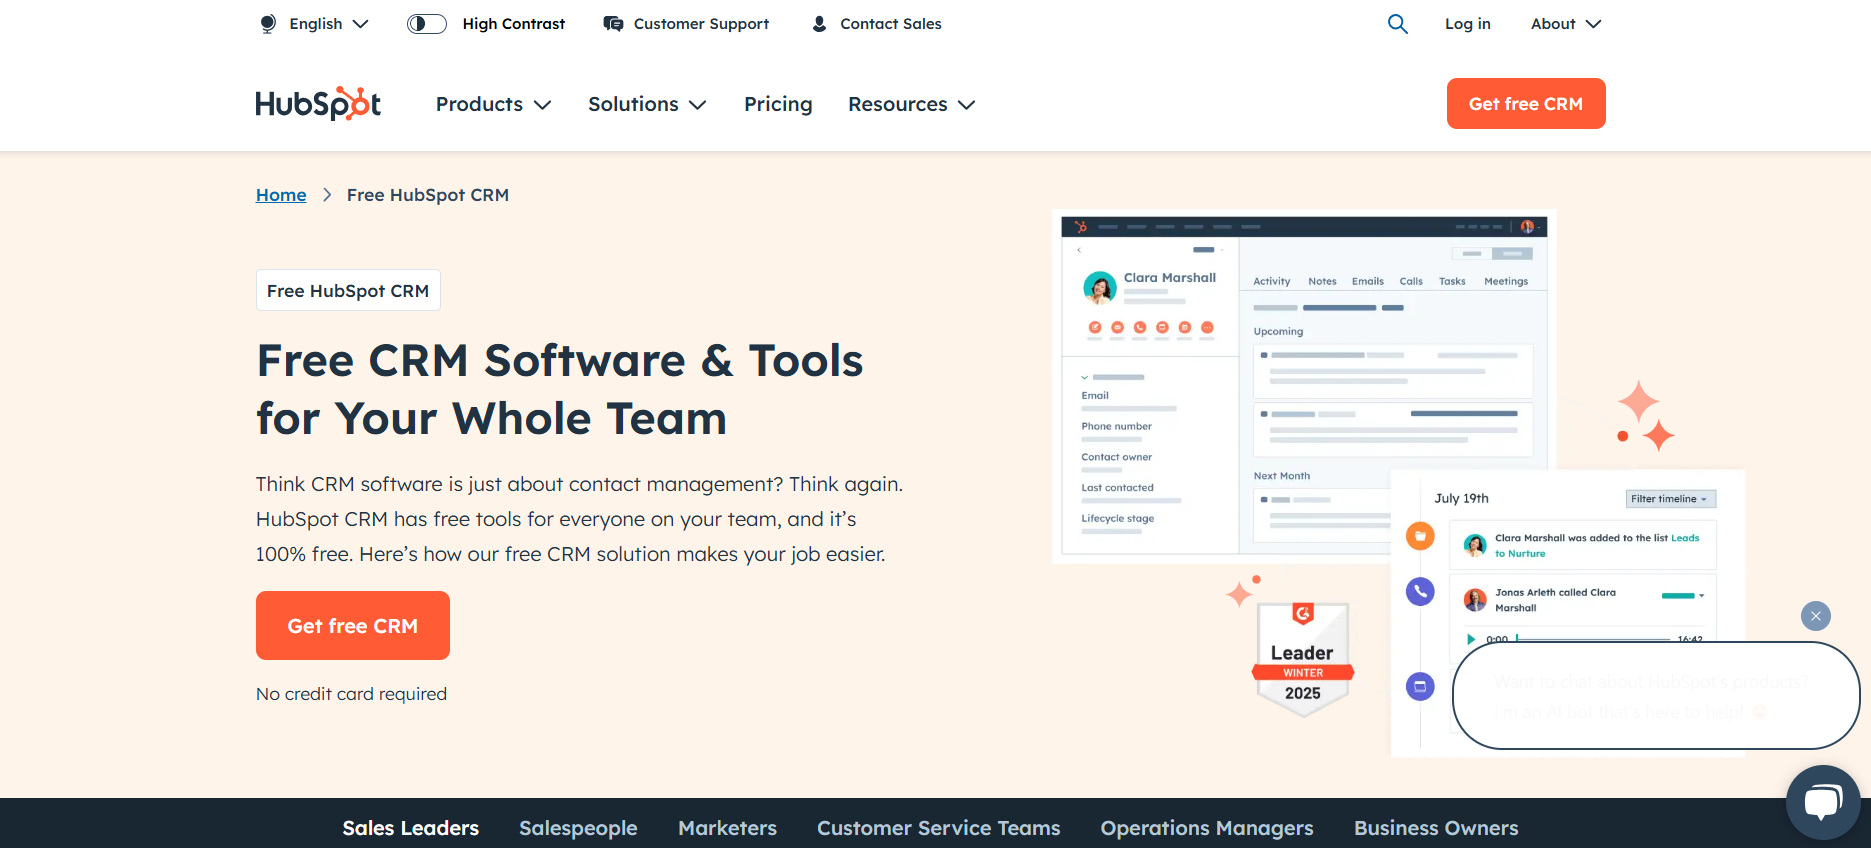Screen dimensions: 1871x848
Task: Click the Free CRM Software & Tools heading
Action: 560,390
